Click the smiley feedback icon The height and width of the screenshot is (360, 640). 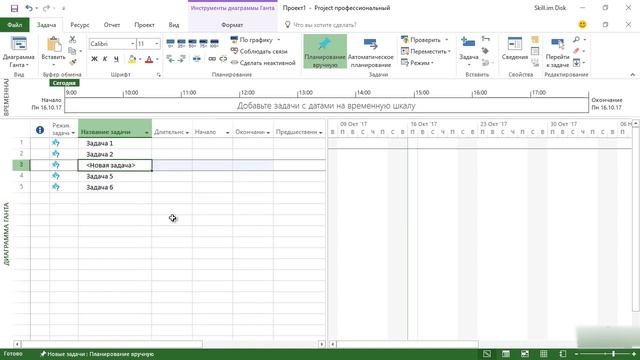coord(582,24)
